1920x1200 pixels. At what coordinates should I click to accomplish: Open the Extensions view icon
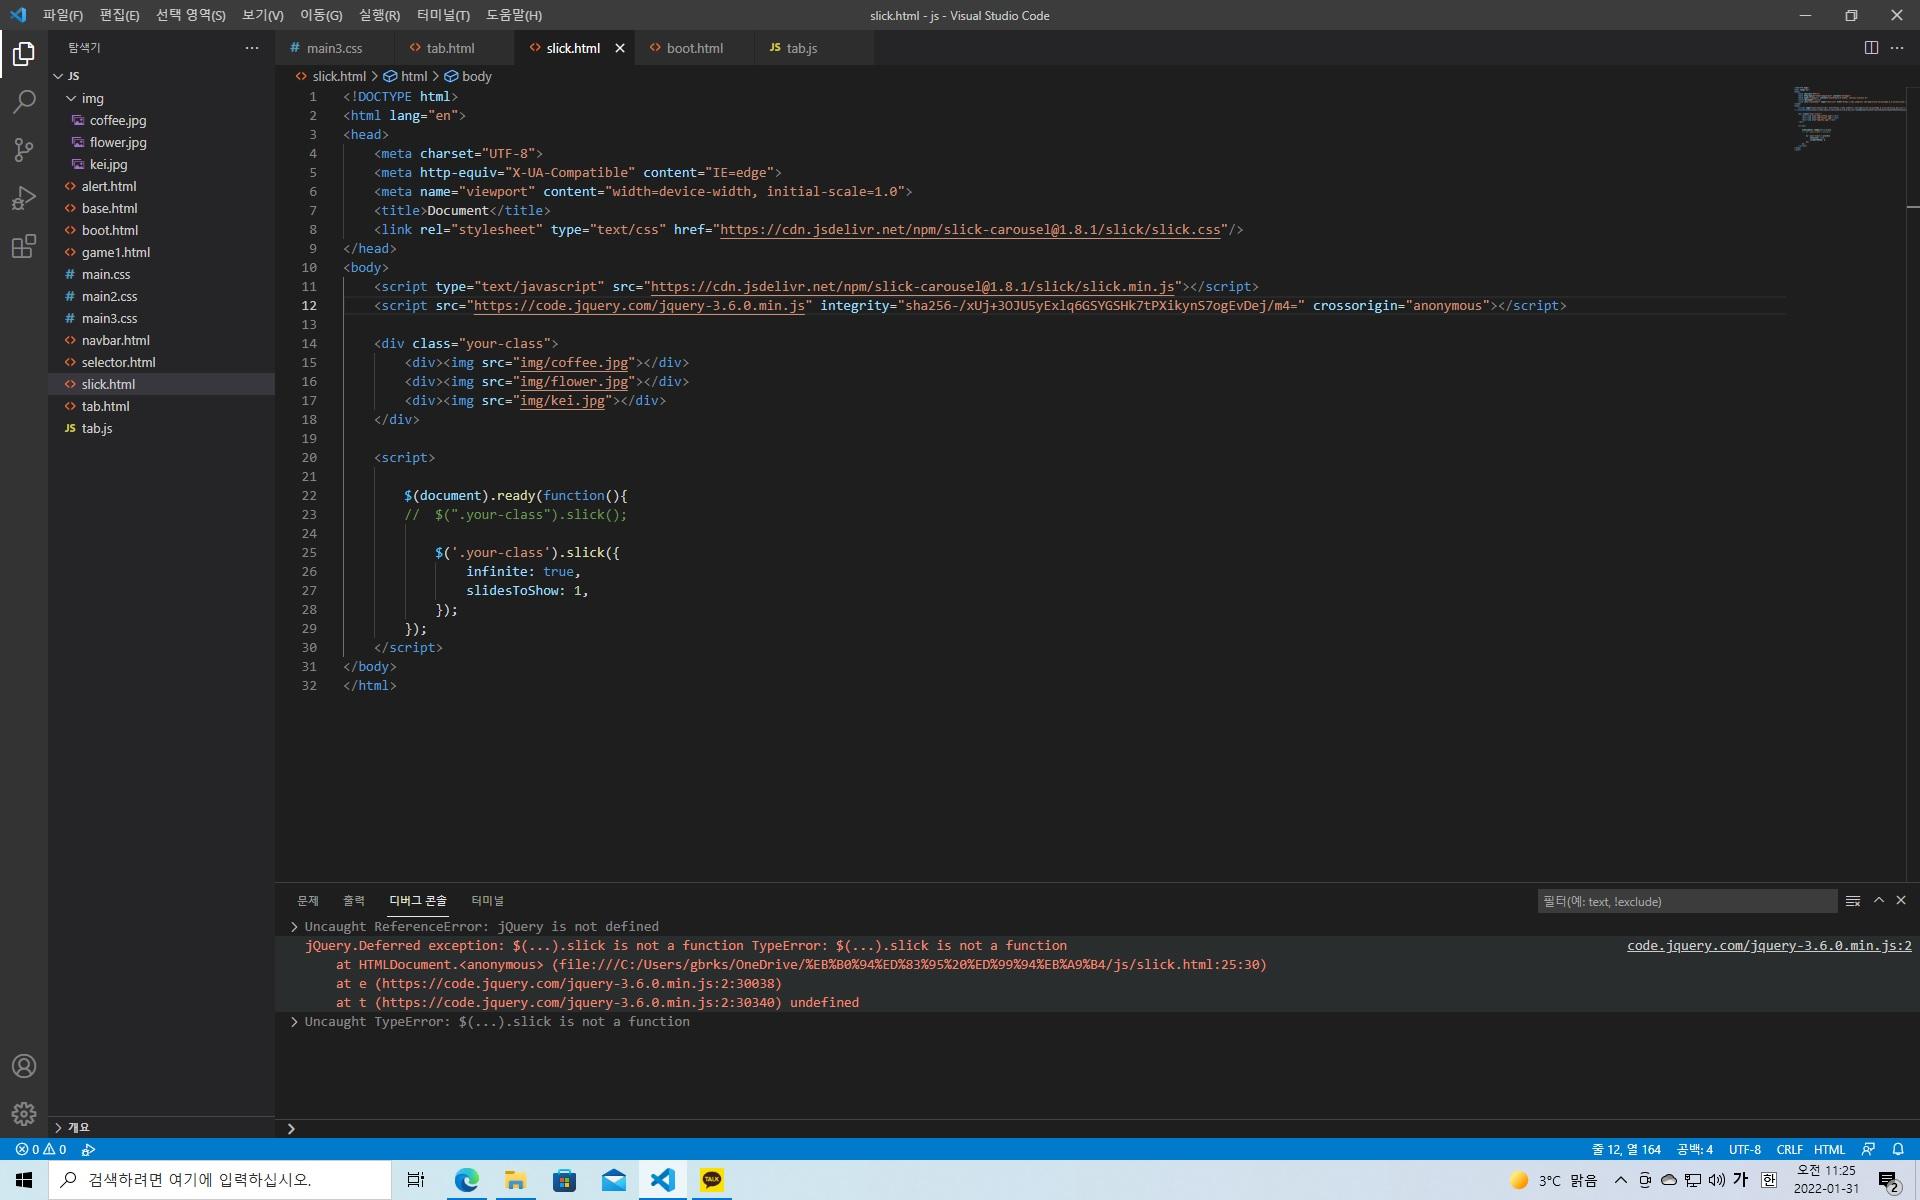click(x=24, y=245)
